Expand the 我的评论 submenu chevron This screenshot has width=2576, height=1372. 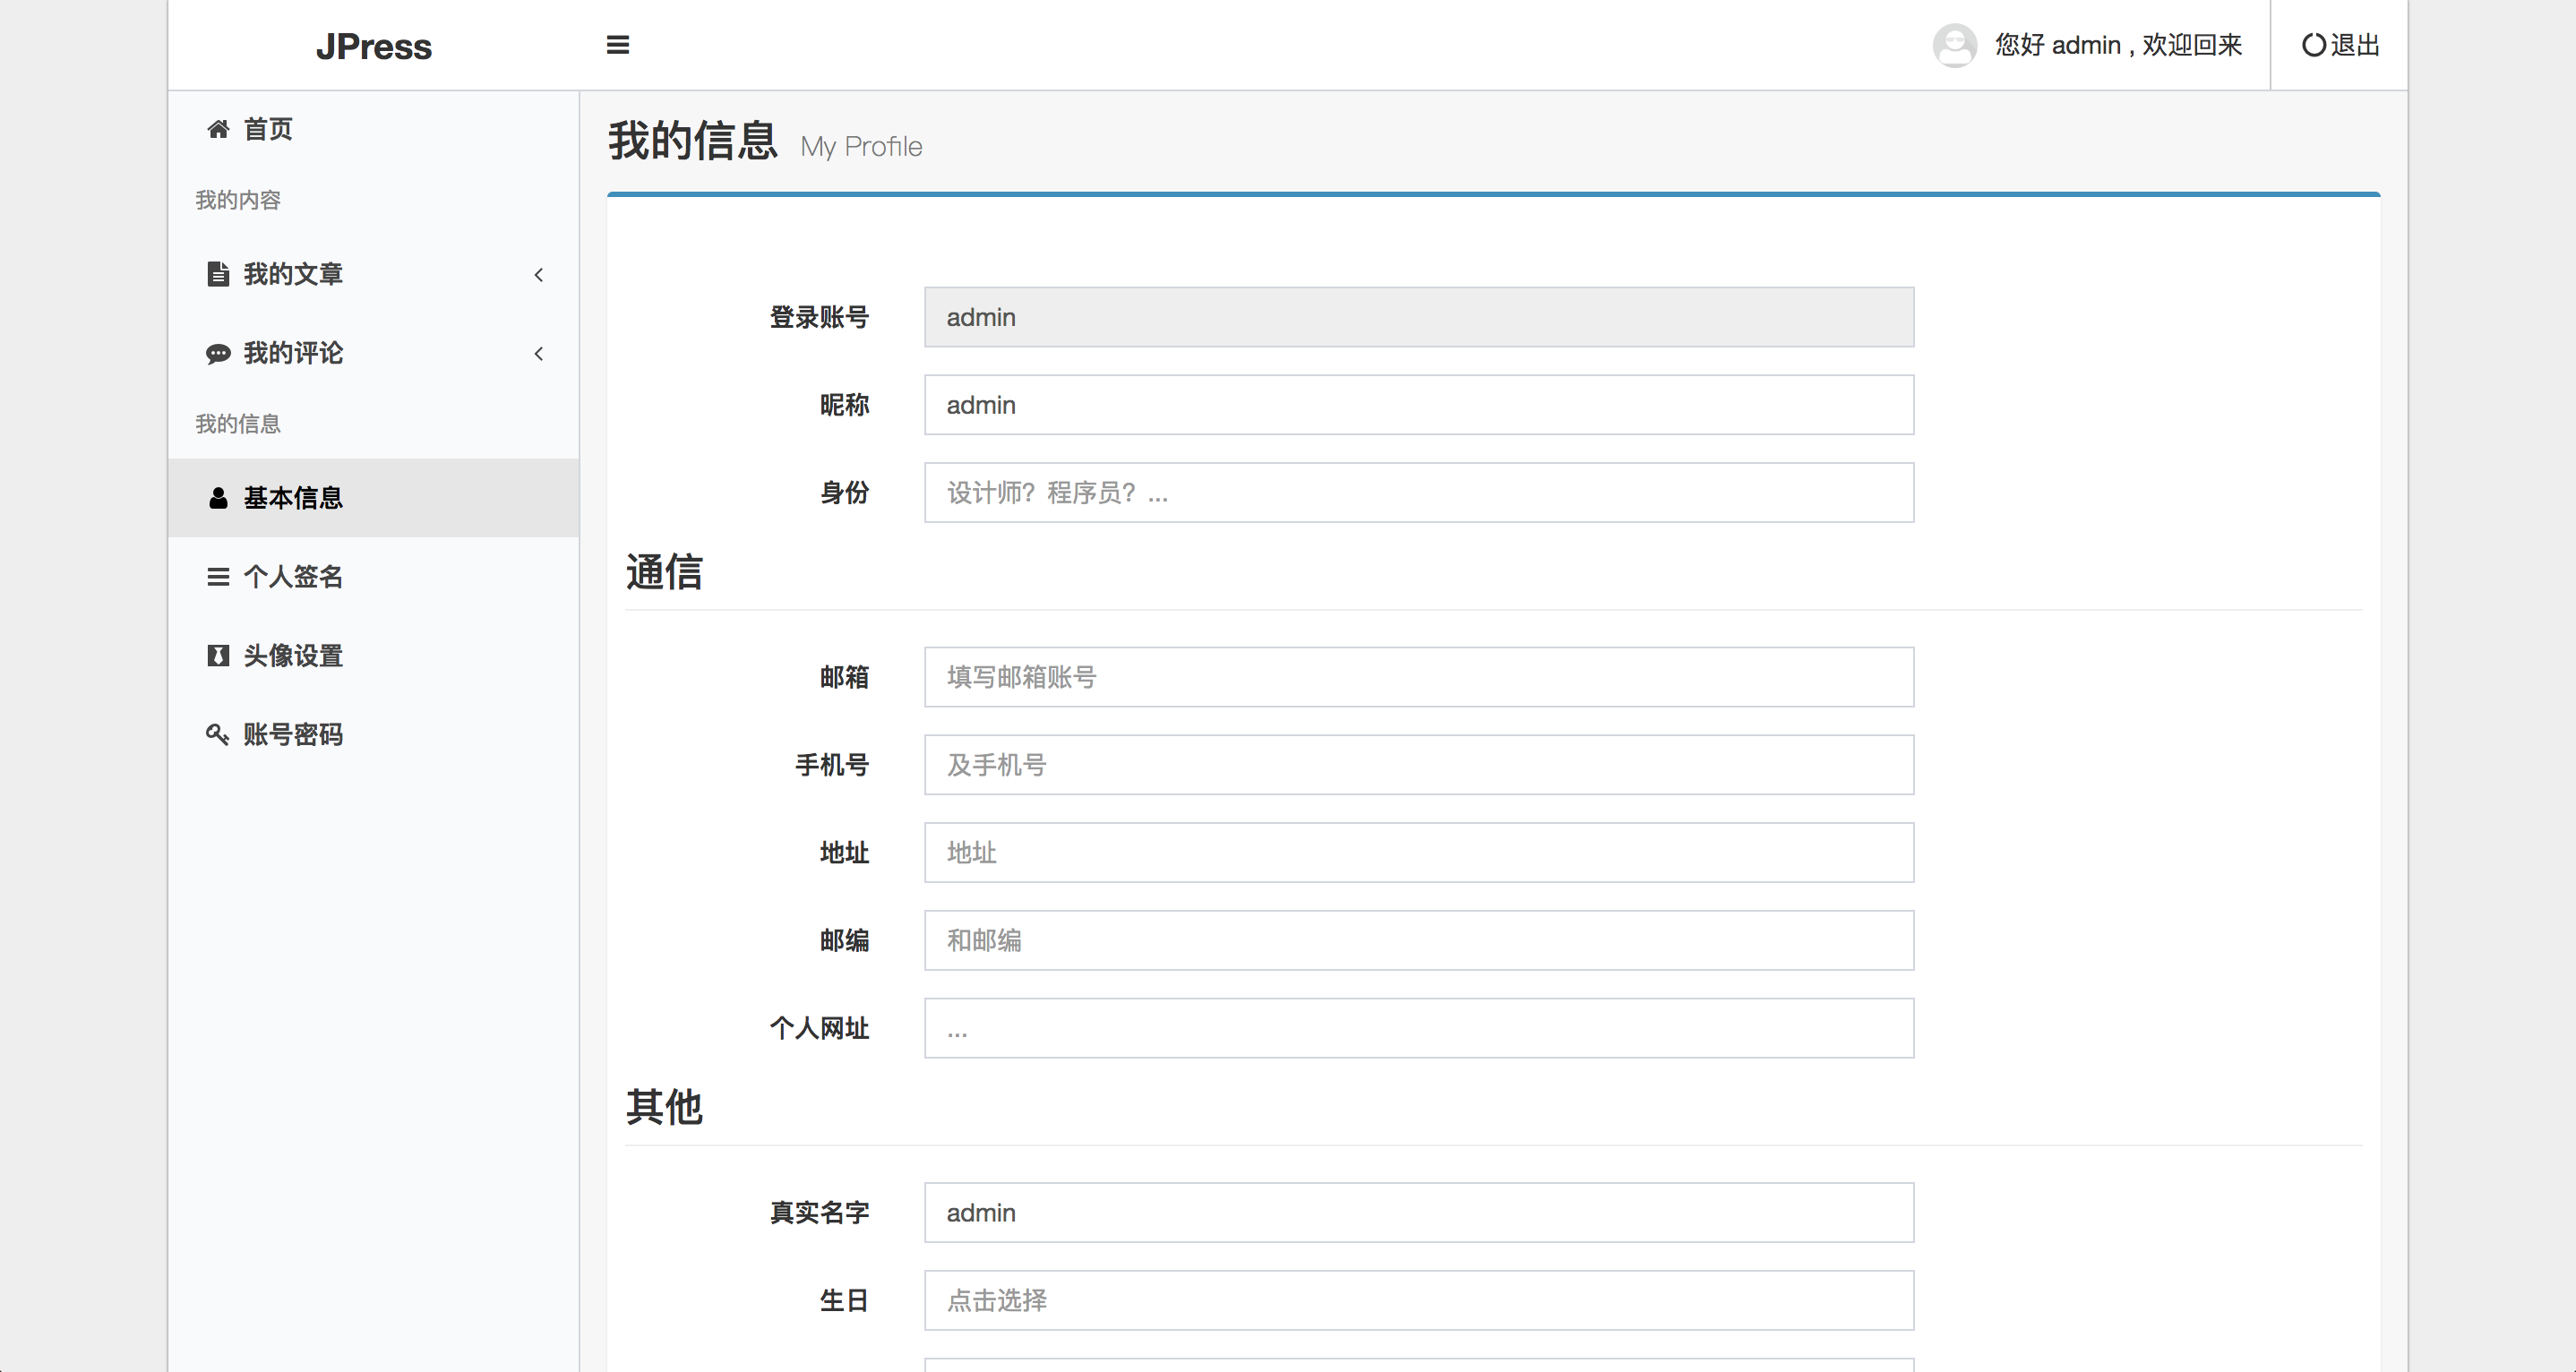point(539,353)
